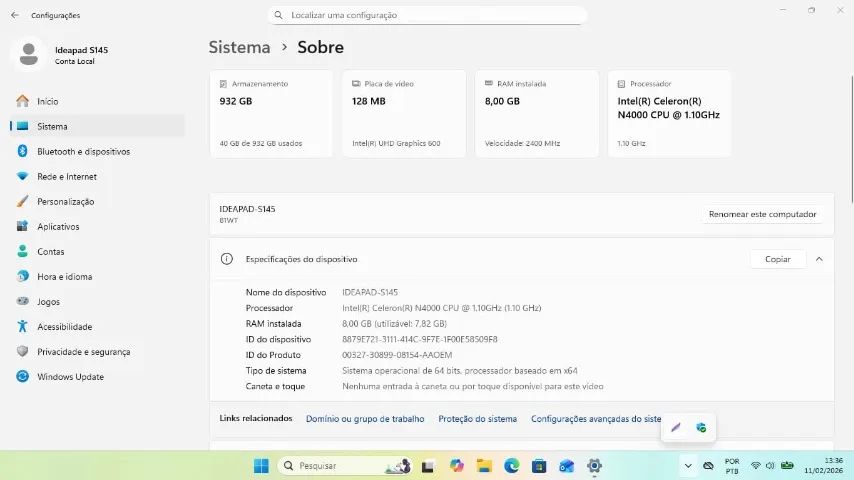
Task: Click the Privacidade e segurança shield icon
Action: point(22,351)
